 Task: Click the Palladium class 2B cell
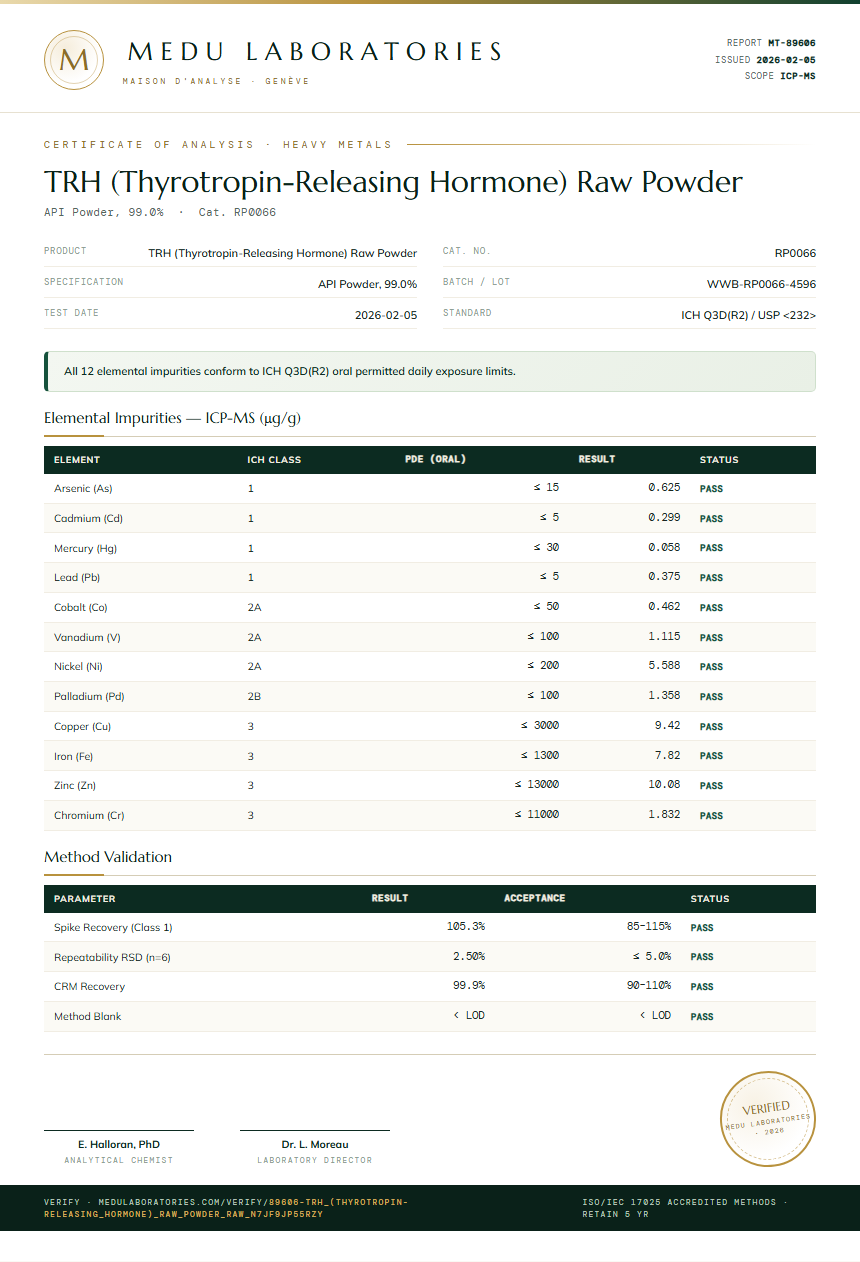[x=254, y=697]
